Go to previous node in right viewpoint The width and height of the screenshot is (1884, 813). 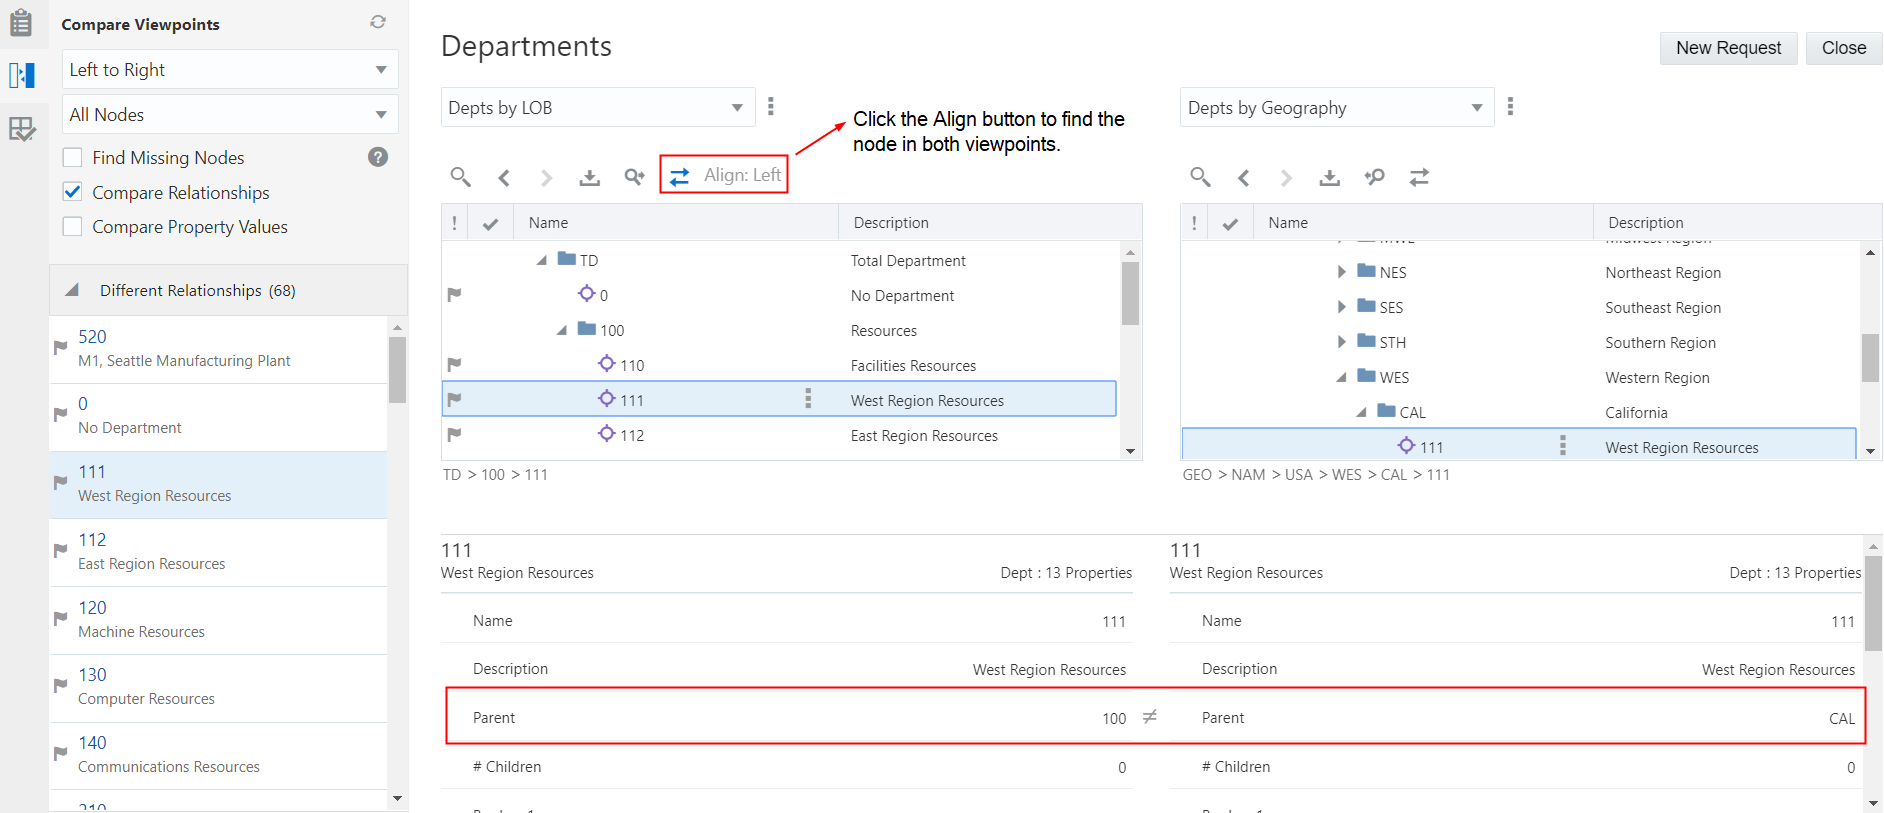tap(1244, 177)
